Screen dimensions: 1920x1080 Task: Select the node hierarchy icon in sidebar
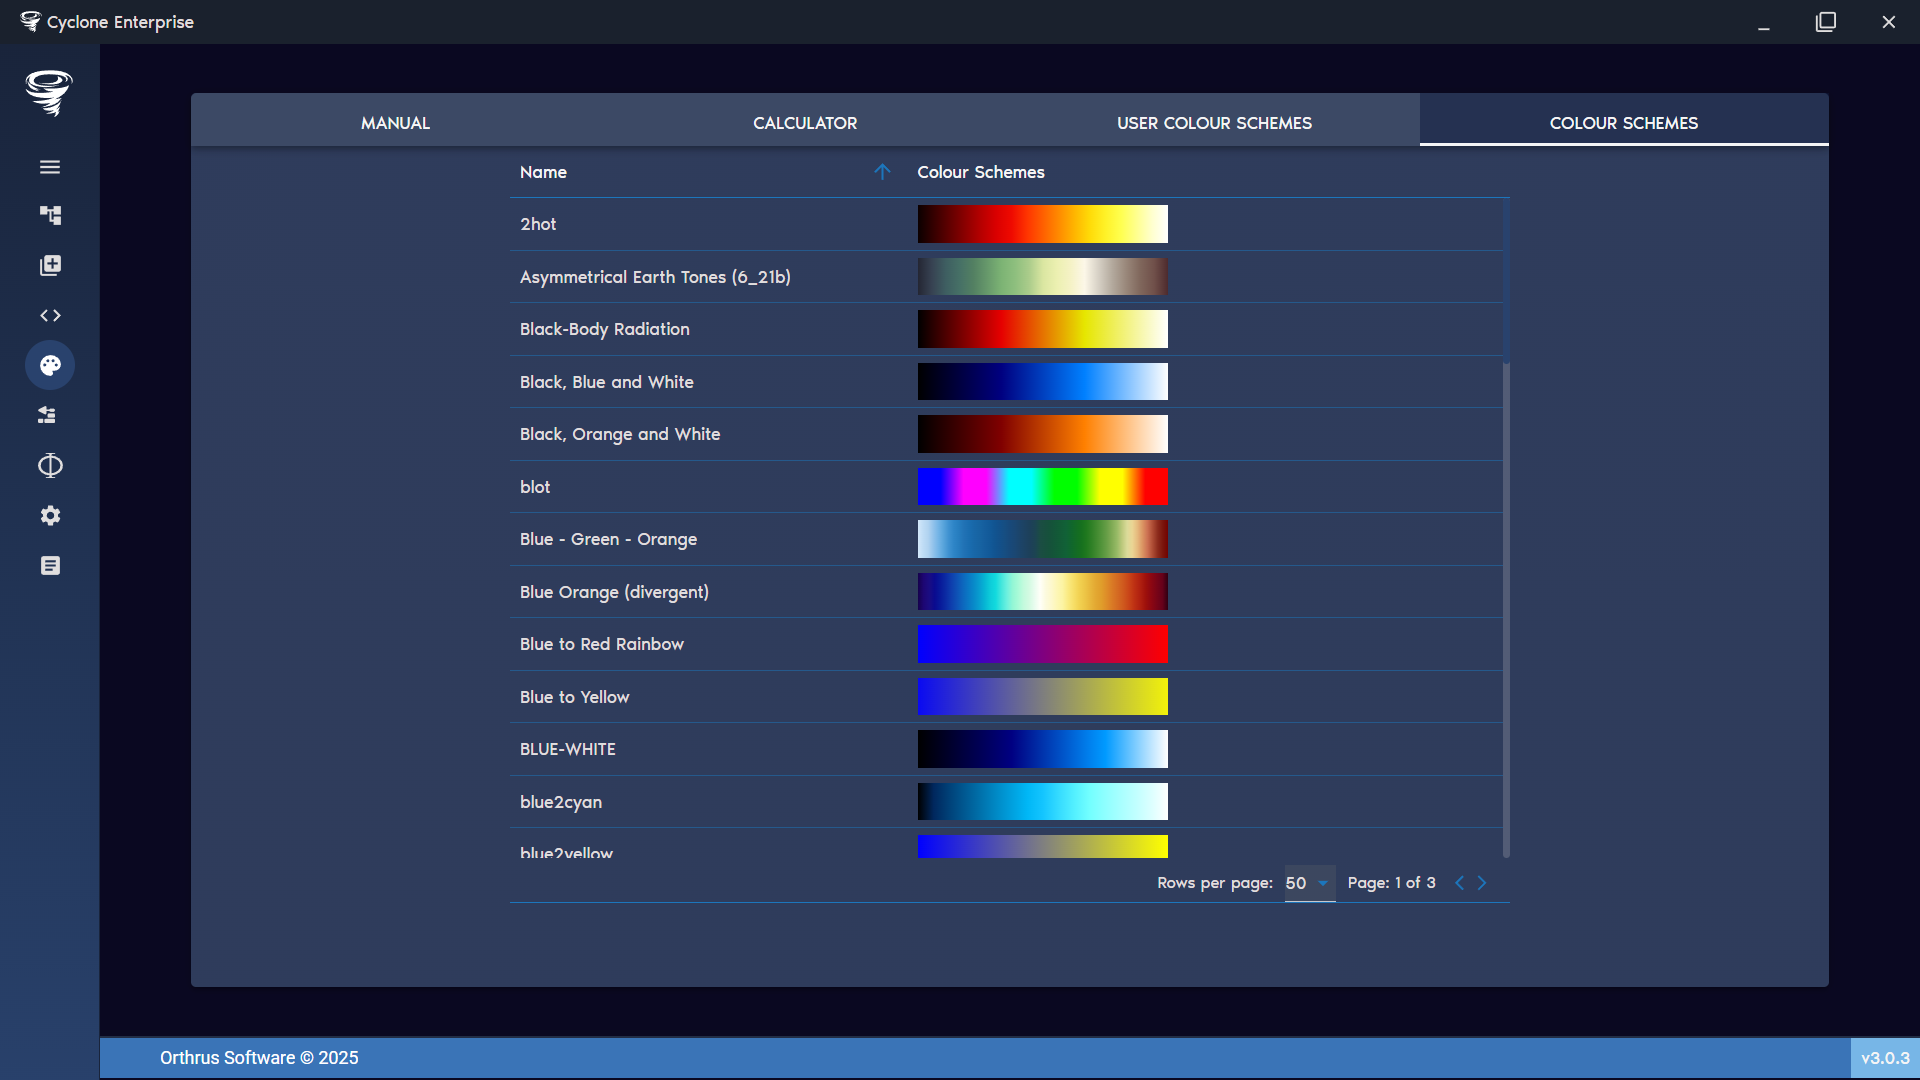tap(50, 215)
